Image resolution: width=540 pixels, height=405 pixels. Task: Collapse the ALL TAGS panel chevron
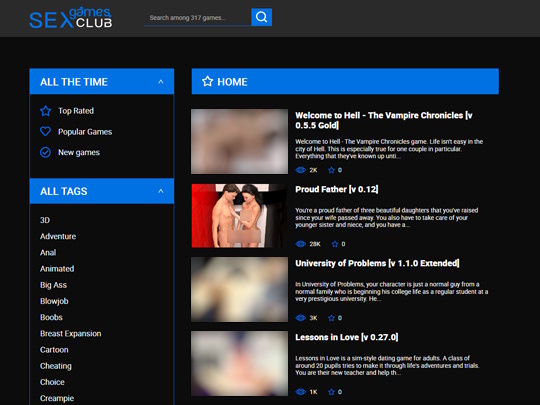click(160, 191)
